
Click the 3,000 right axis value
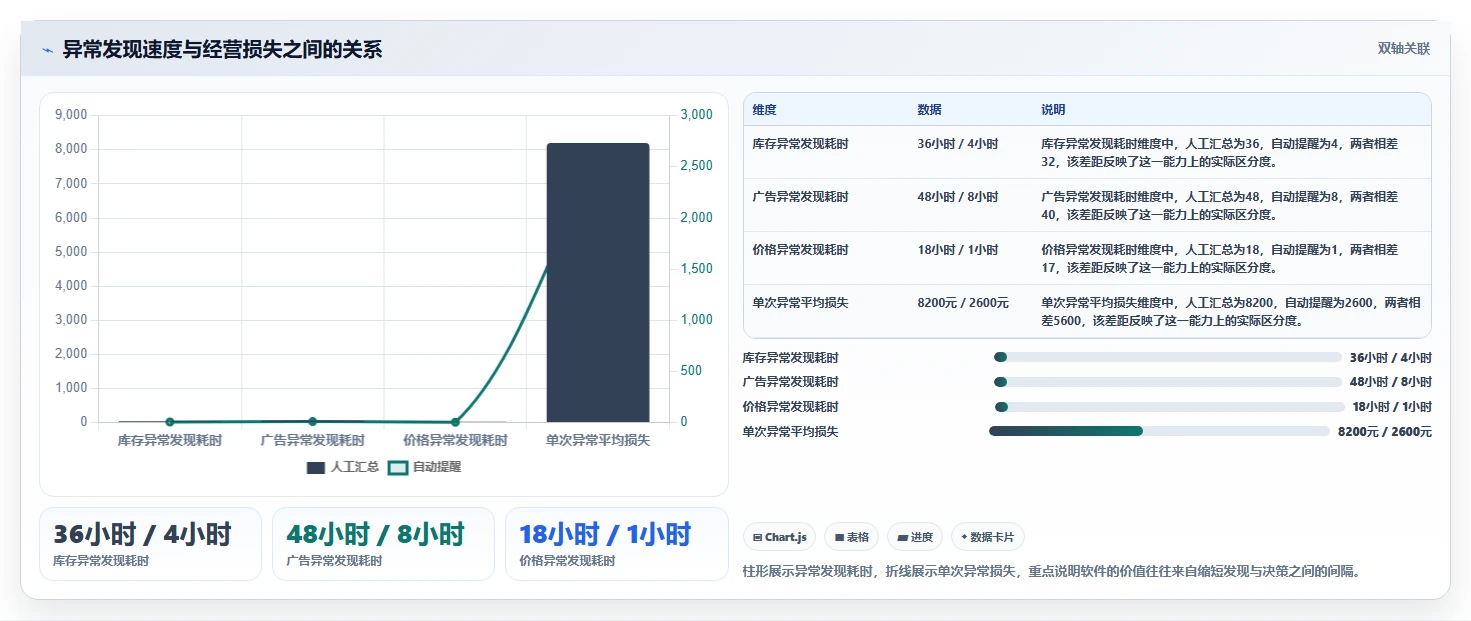coord(697,115)
